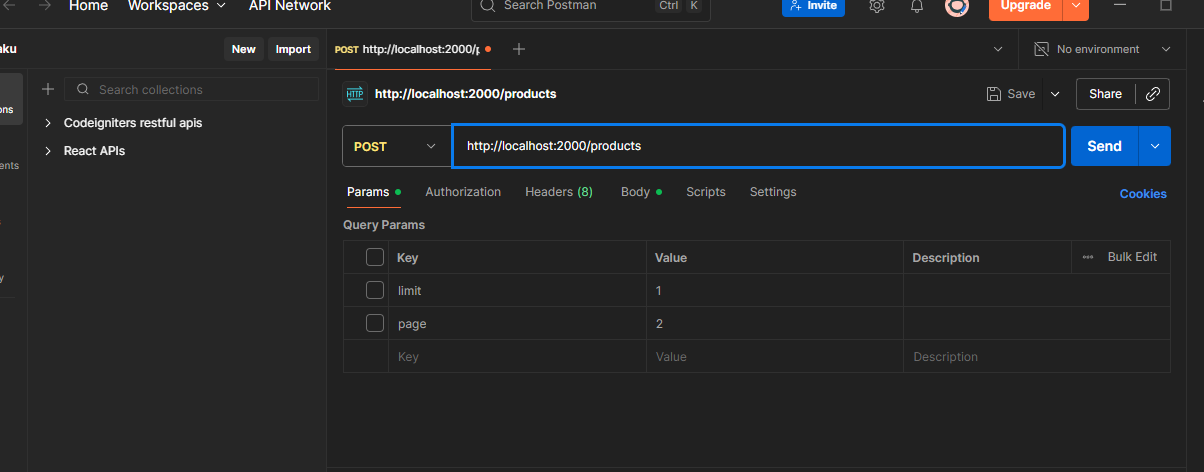Screen dimensions: 1204x472
Task: Open the three-dots column options in params table
Action: pyautogui.click(x=1088, y=257)
